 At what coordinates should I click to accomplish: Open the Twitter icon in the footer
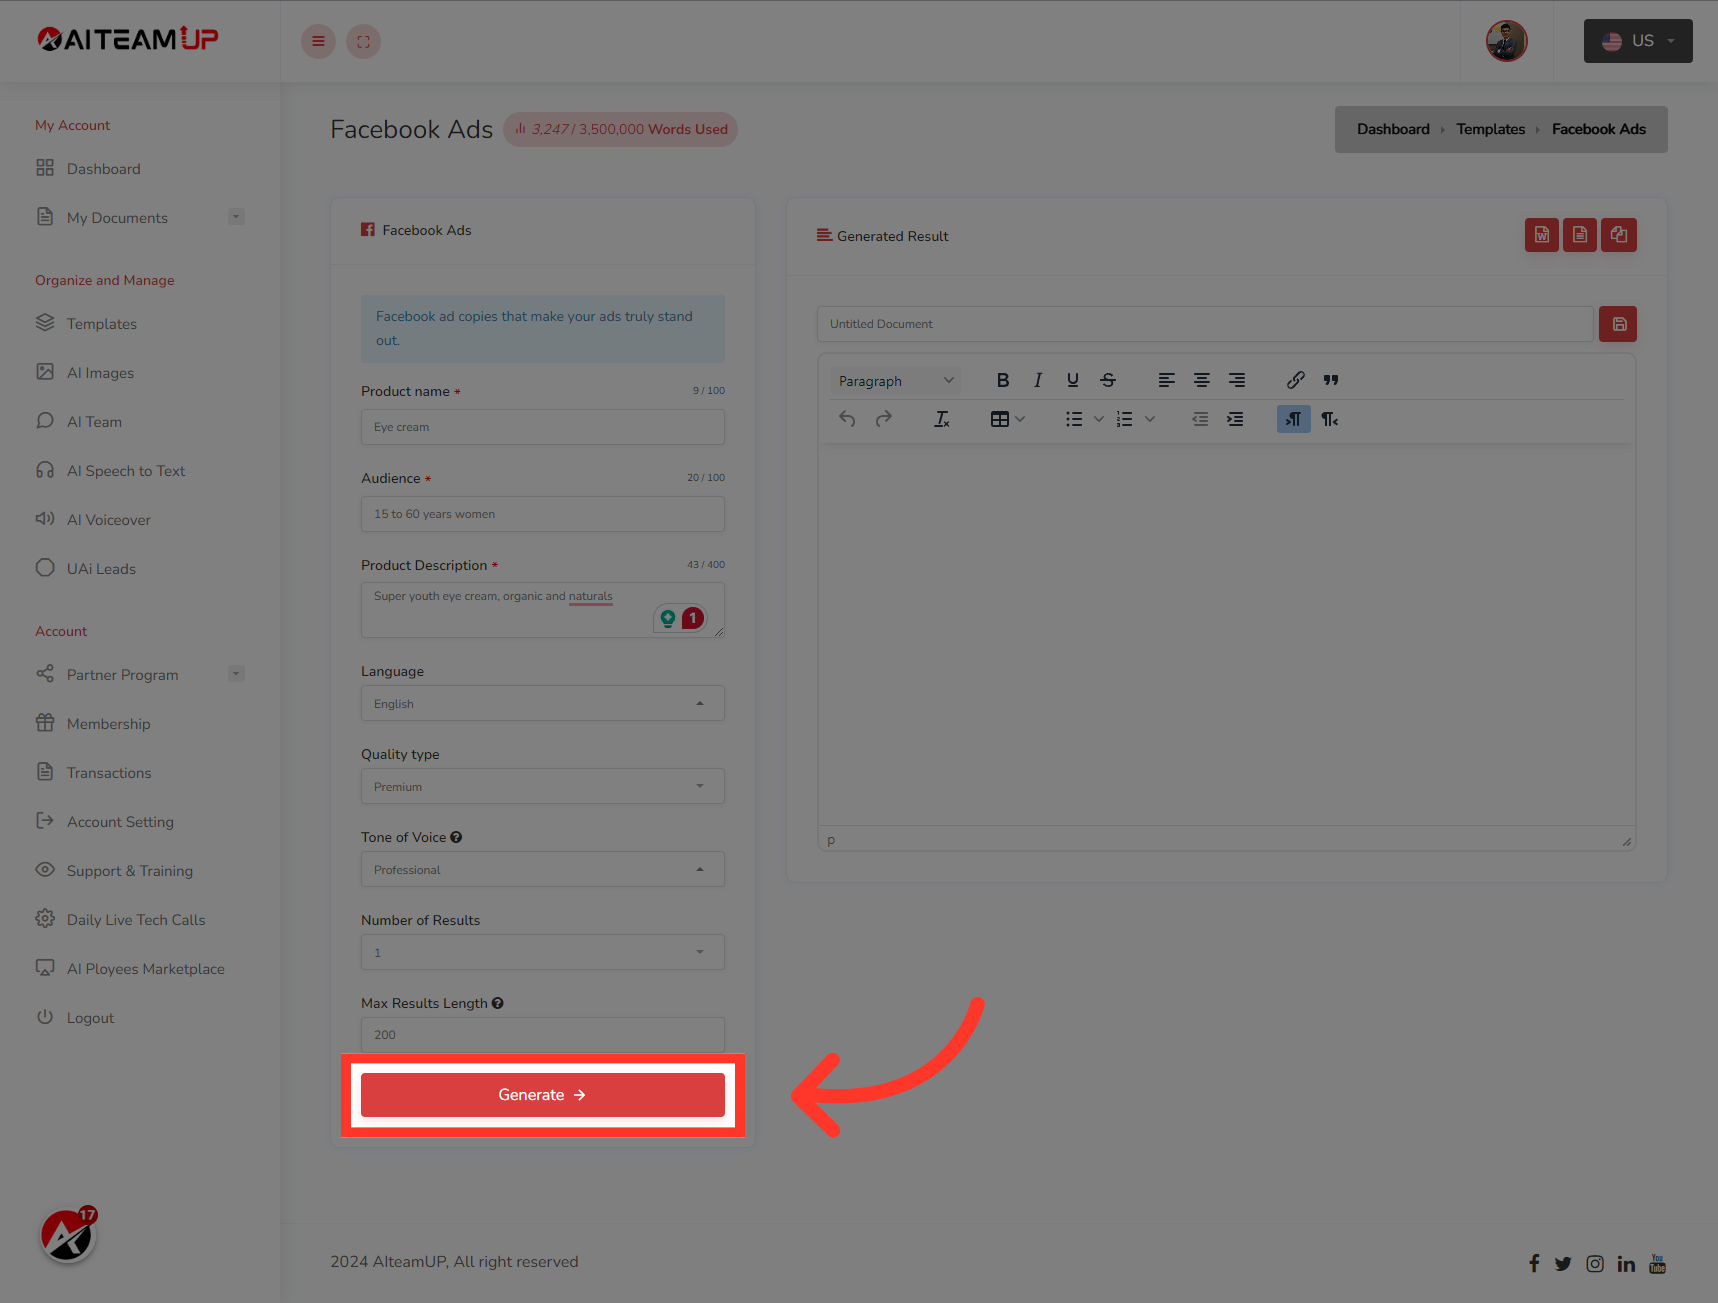point(1563,1264)
